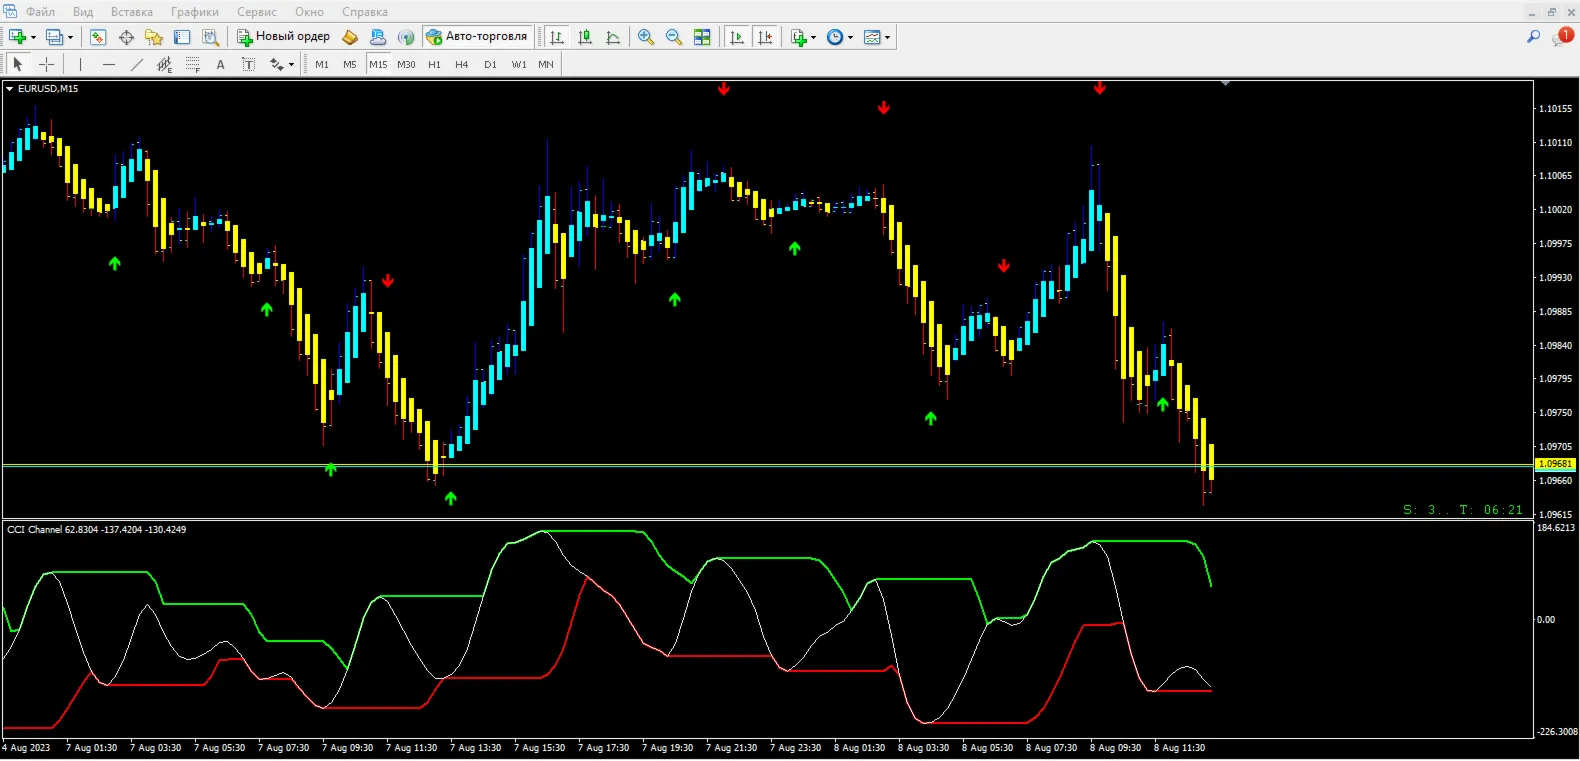Select the text label tool

[x=221, y=64]
